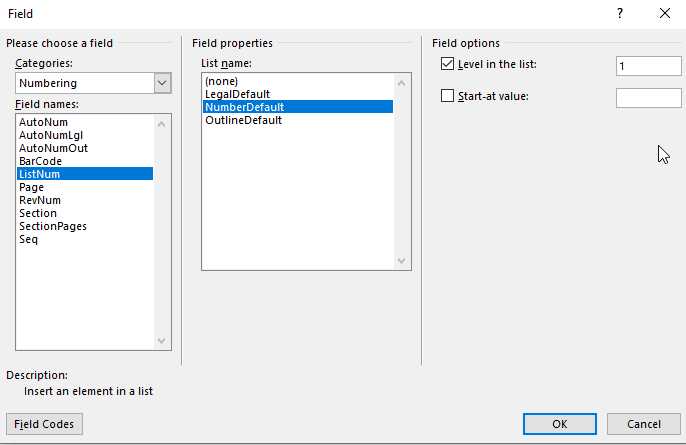Click the List name scroll down arrow
Screen dimensions: 686x445
tap(401, 261)
